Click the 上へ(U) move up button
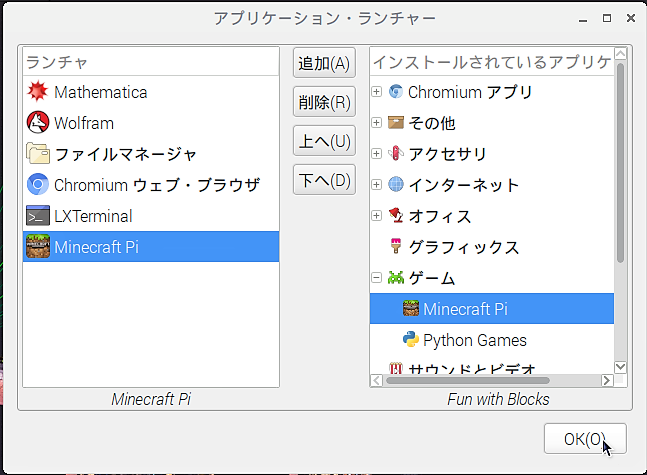Screen dimensions: 647x475 325,140
